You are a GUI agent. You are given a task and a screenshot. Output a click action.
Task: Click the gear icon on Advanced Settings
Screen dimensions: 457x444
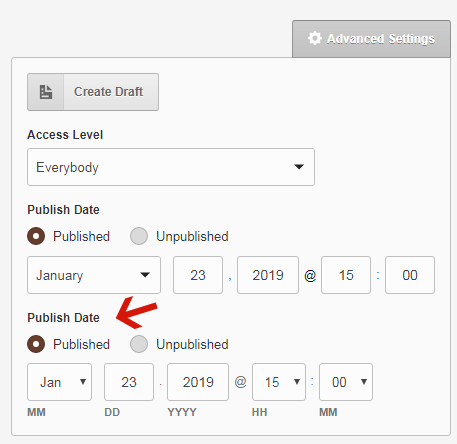(315, 38)
